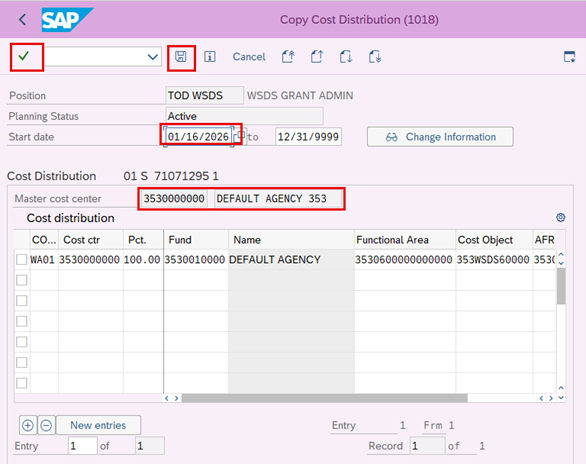Image resolution: width=586 pixels, height=464 pixels.
Task: Click the New entries button
Action: coord(98,425)
